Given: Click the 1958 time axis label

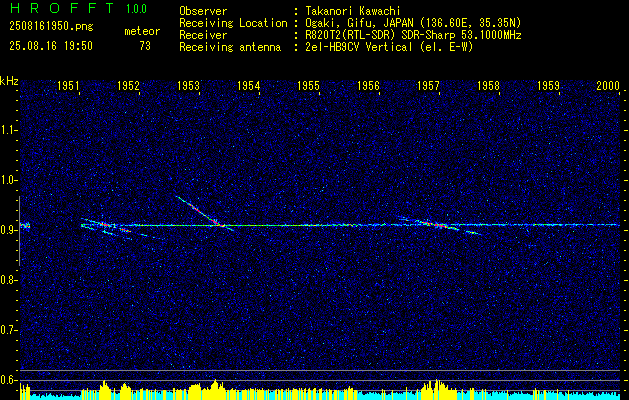Looking at the screenshot, I should (489, 85).
